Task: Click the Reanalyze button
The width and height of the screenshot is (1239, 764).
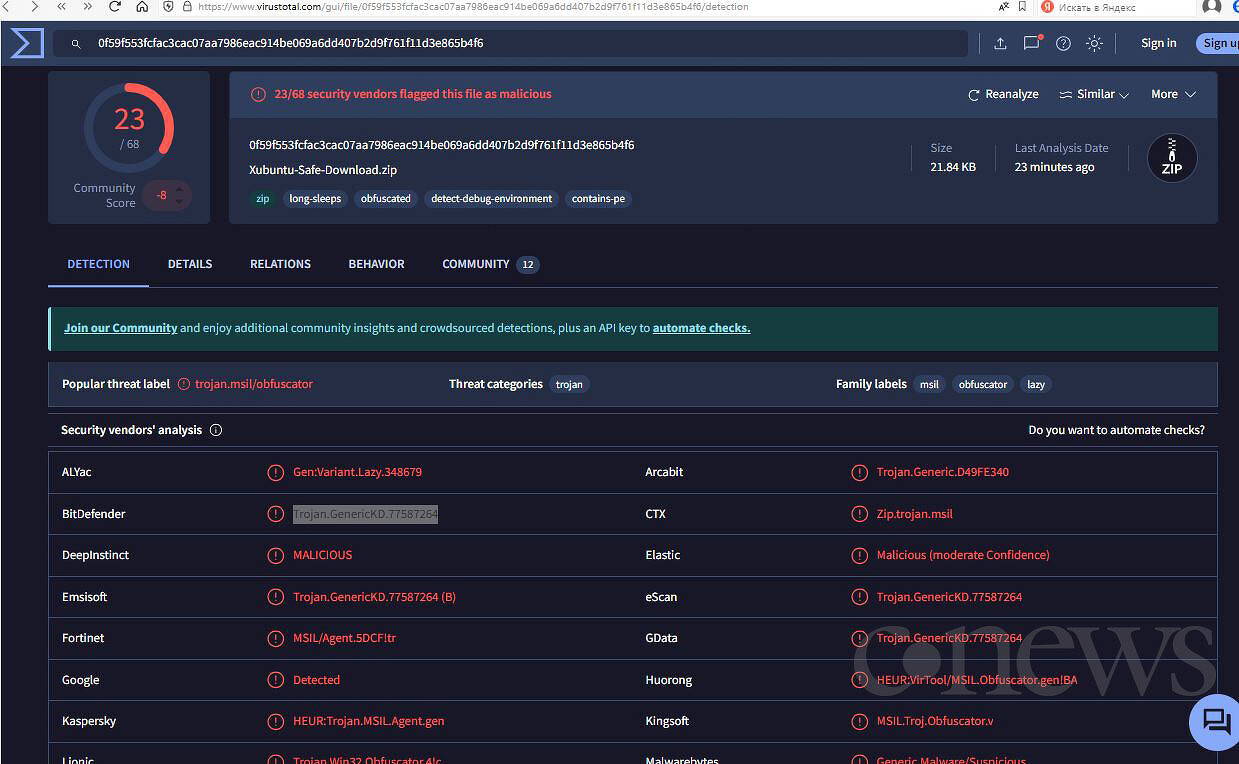Action: coord(1003,94)
